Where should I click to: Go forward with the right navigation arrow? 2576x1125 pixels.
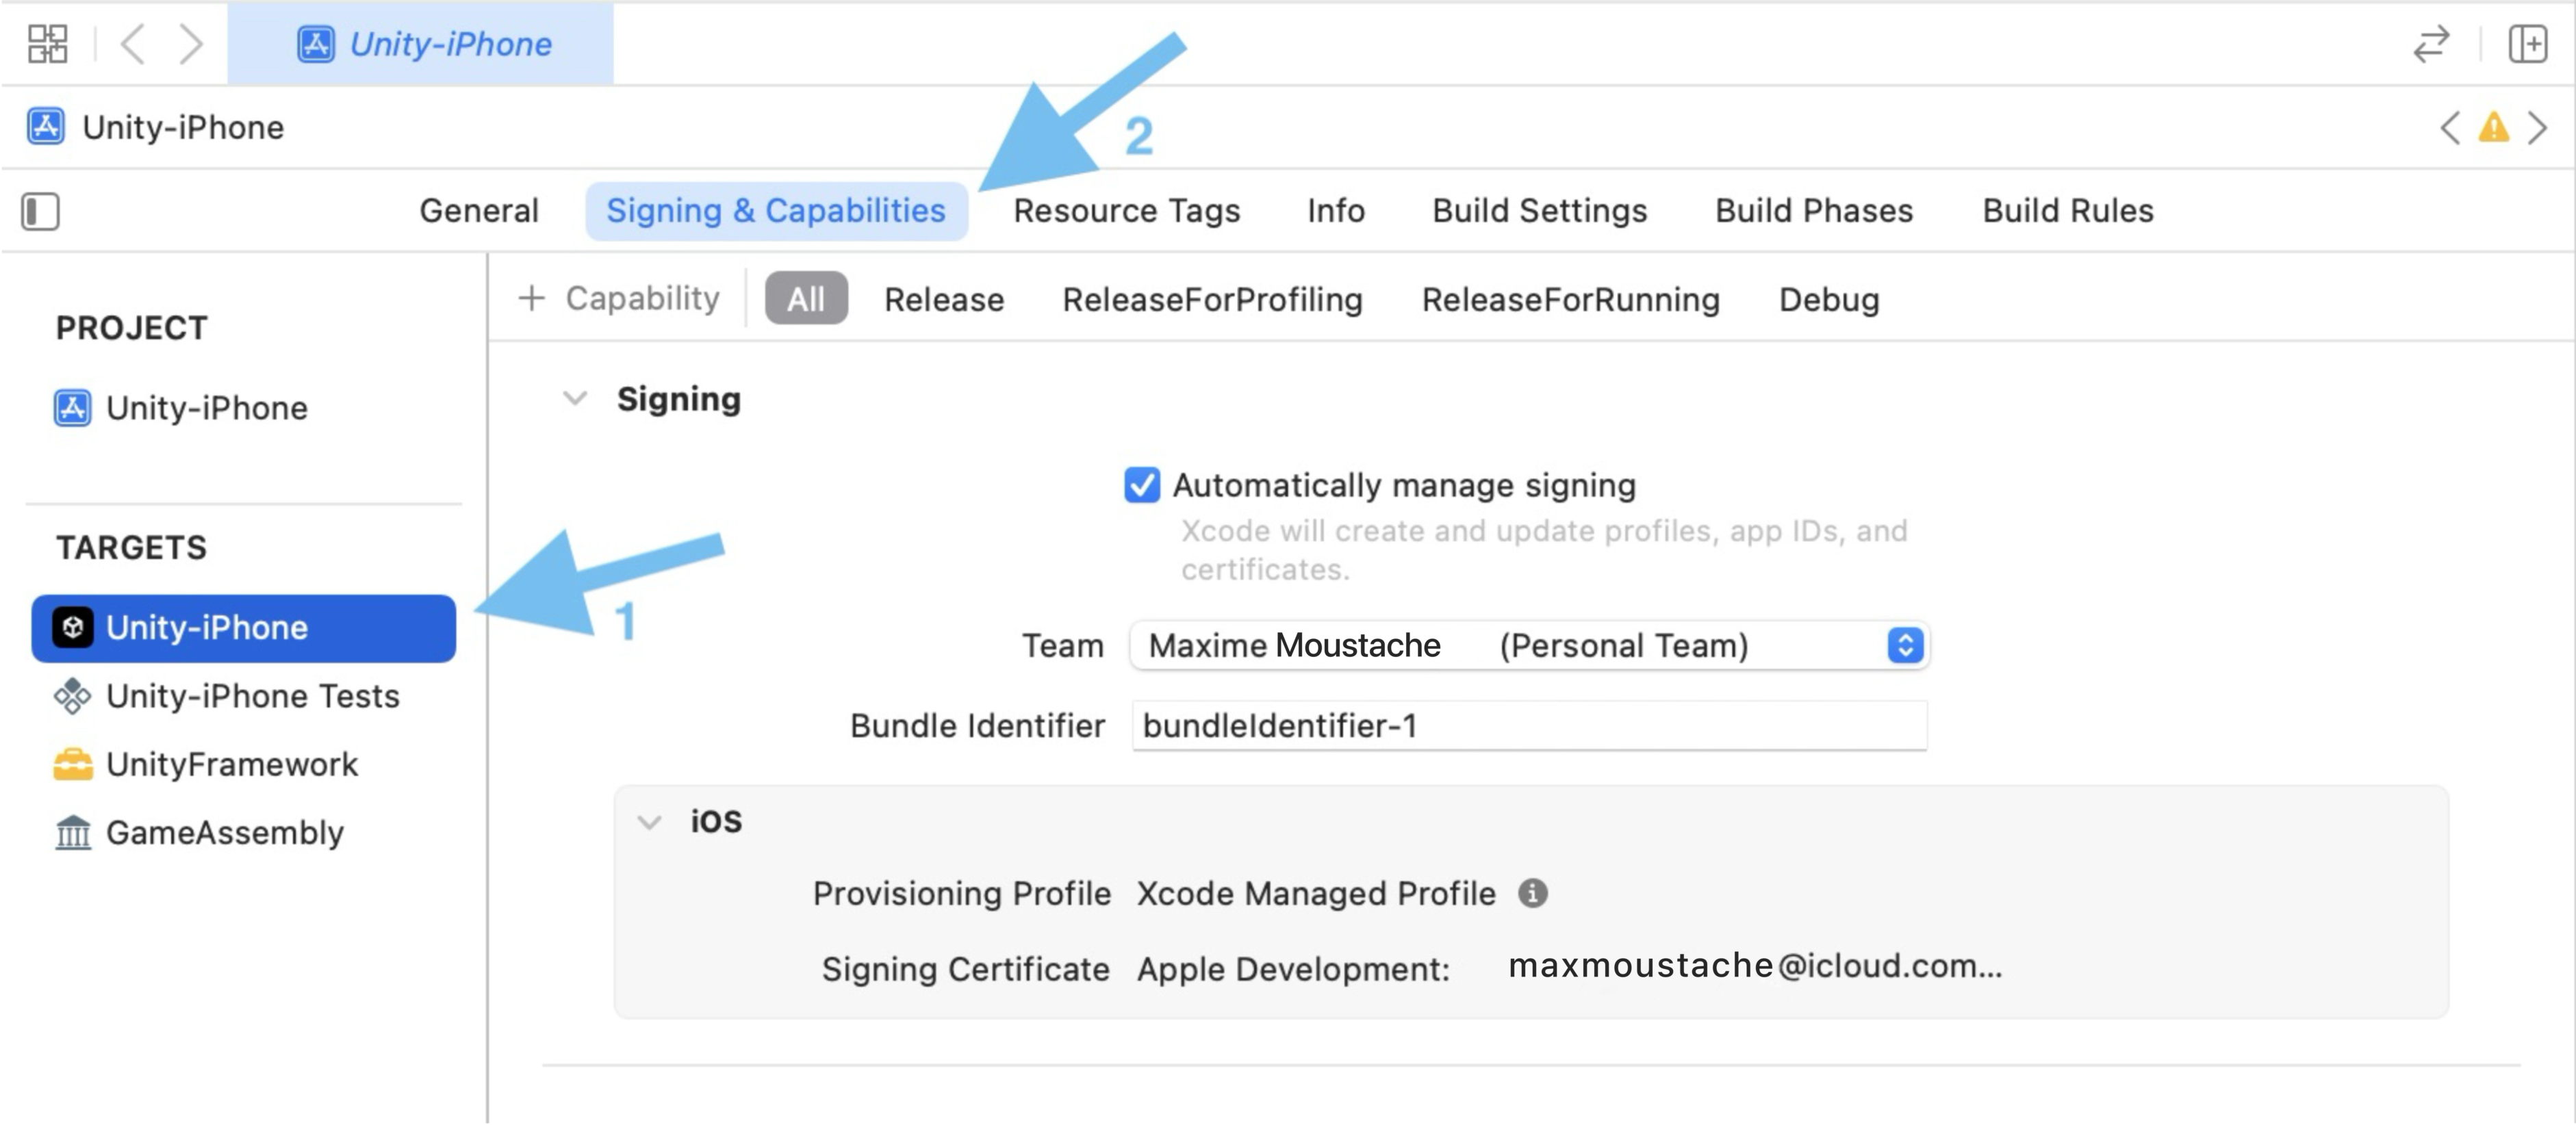click(190, 44)
